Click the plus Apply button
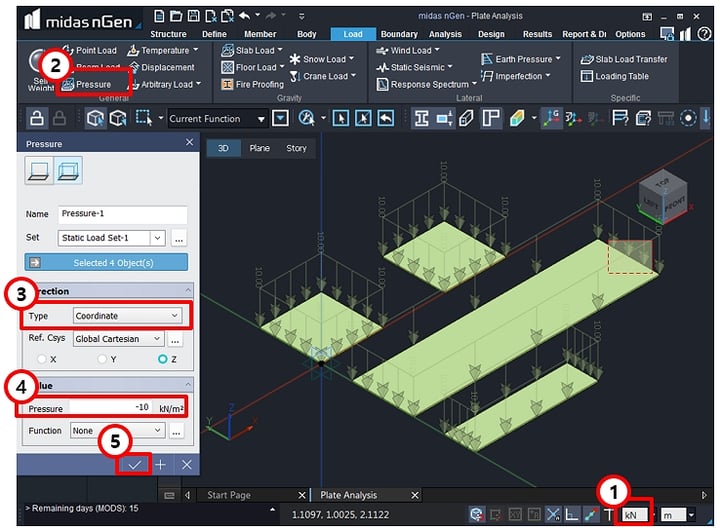This screenshot has width=720, height=530. coord(160,465)
